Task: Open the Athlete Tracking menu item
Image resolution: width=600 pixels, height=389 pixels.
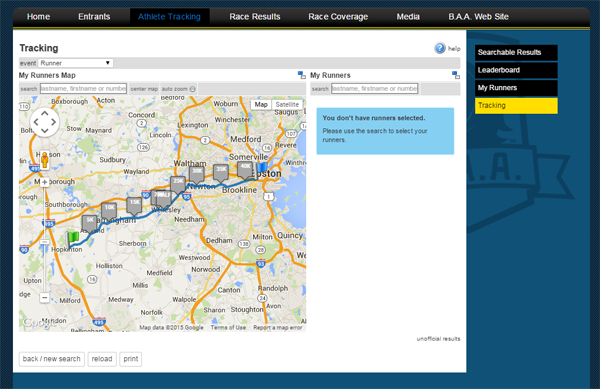Action: pos(169,17)
